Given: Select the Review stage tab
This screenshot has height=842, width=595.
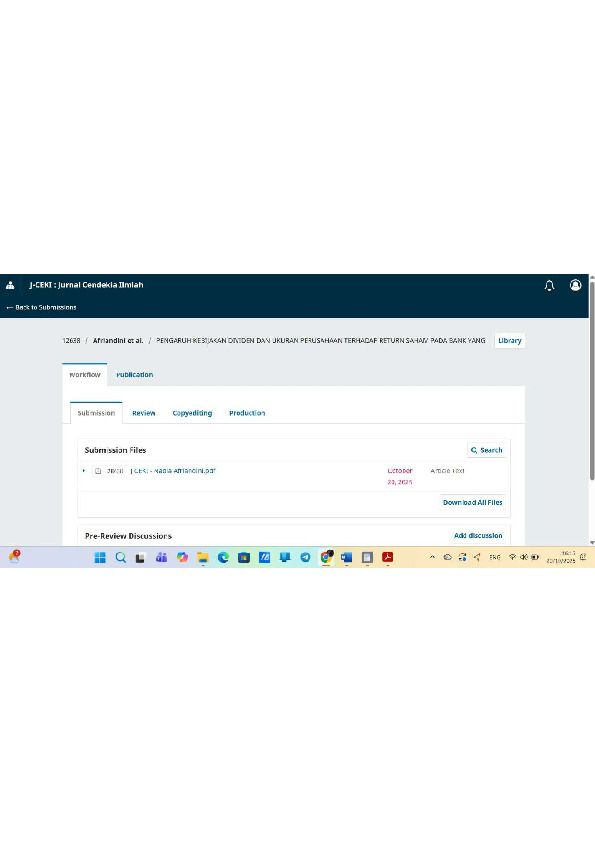Looking at the screenshot, I should pos(143,413).
